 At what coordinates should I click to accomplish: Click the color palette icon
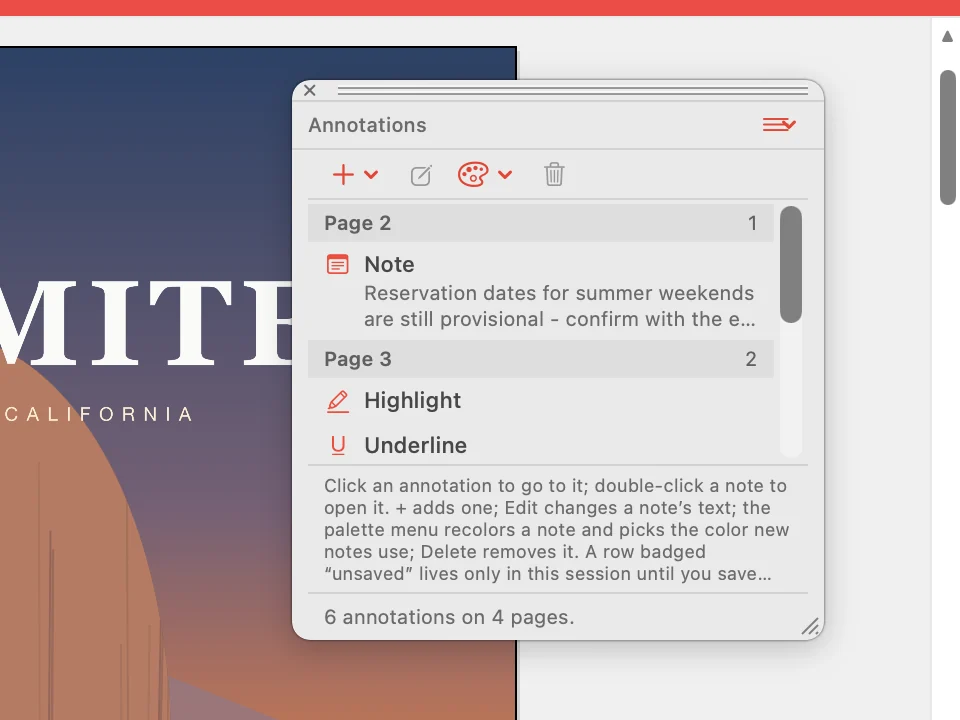[473, 174]
